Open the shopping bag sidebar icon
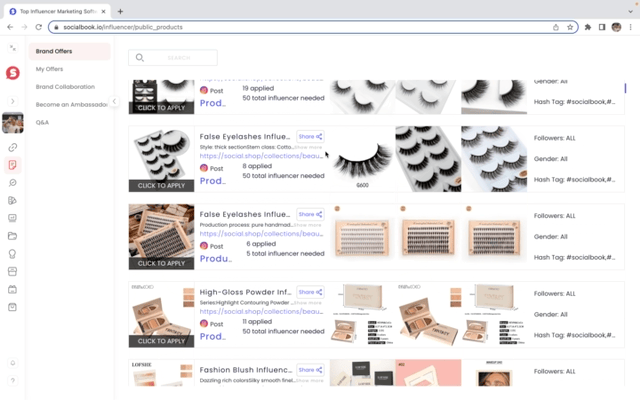Screen dimensions: 640x400 pyautogui.click(x=13, y=307)
